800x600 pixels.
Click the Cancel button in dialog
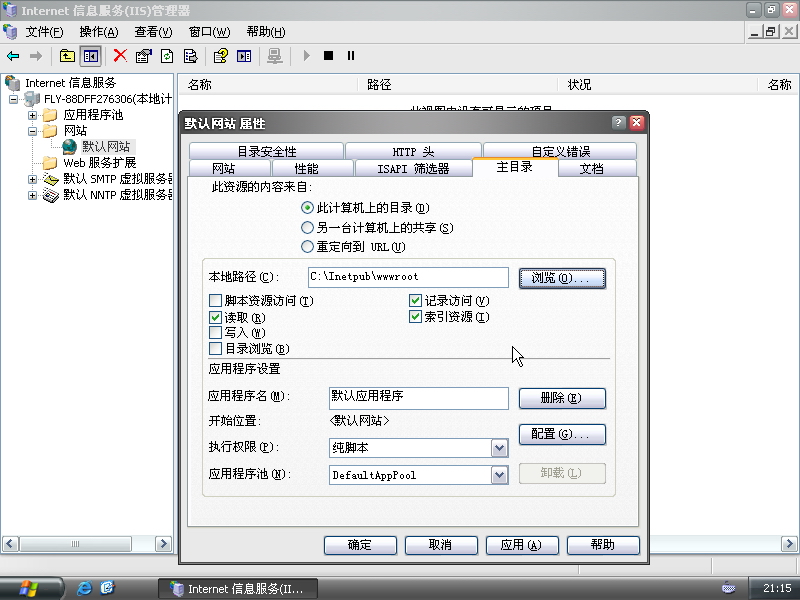[x=441, y=545]
